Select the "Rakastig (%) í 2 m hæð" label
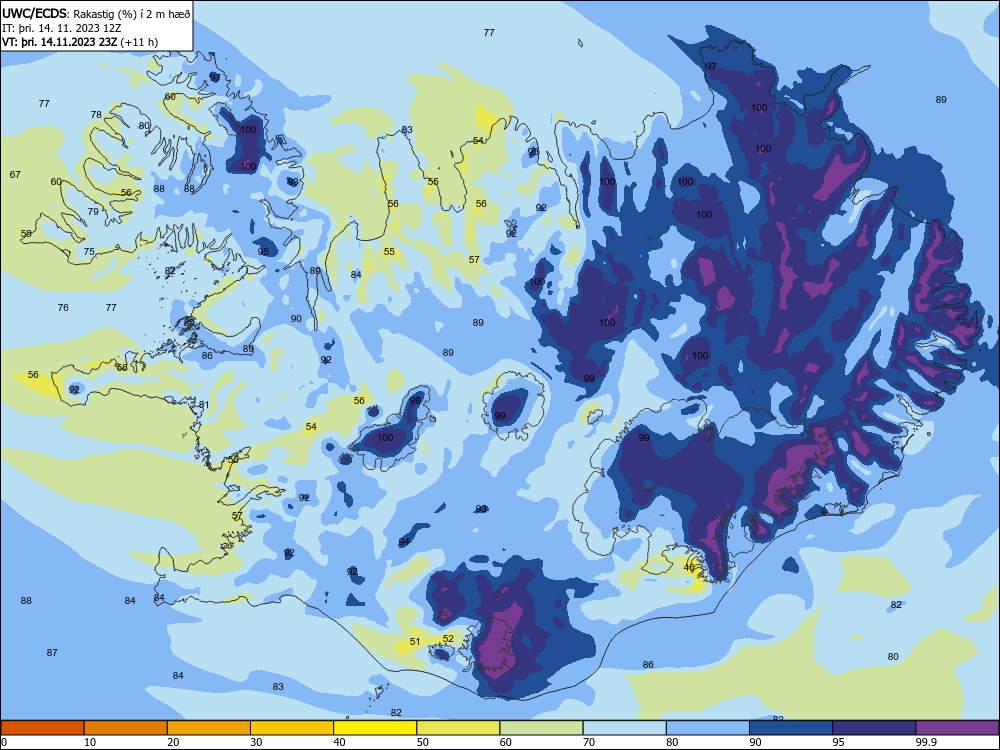This screenshot has width=1000, height=750. [132, 14]
